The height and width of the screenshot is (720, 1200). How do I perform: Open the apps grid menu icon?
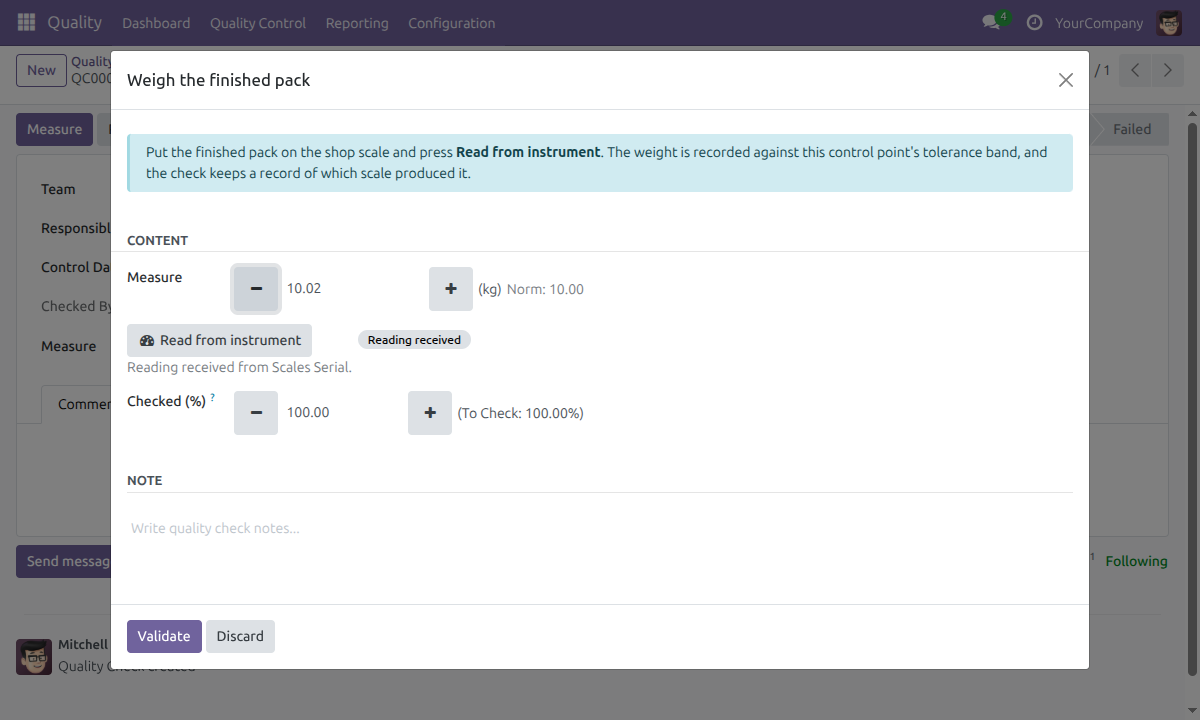point(27,22)
